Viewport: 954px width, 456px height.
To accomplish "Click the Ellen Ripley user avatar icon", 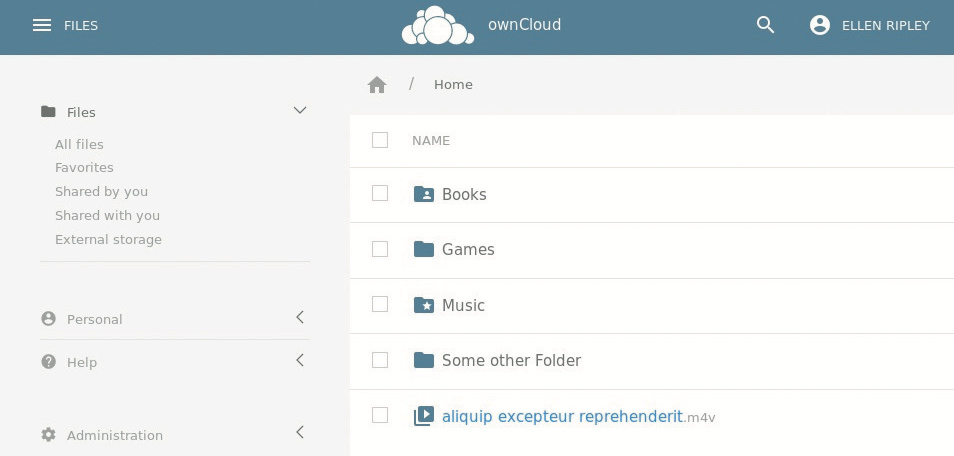I will pyautogui.click(x=820, y=25).
